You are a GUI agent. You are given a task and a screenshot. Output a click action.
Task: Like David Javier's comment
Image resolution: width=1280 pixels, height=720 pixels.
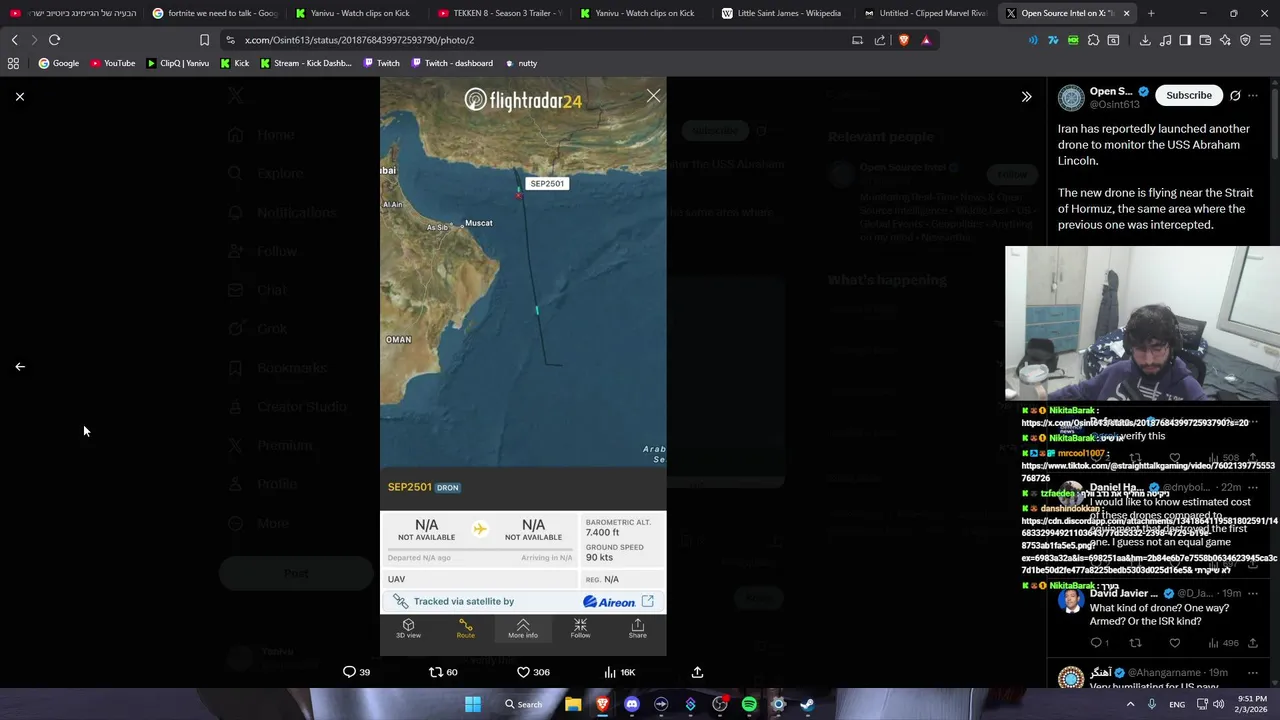point(1175,643)
